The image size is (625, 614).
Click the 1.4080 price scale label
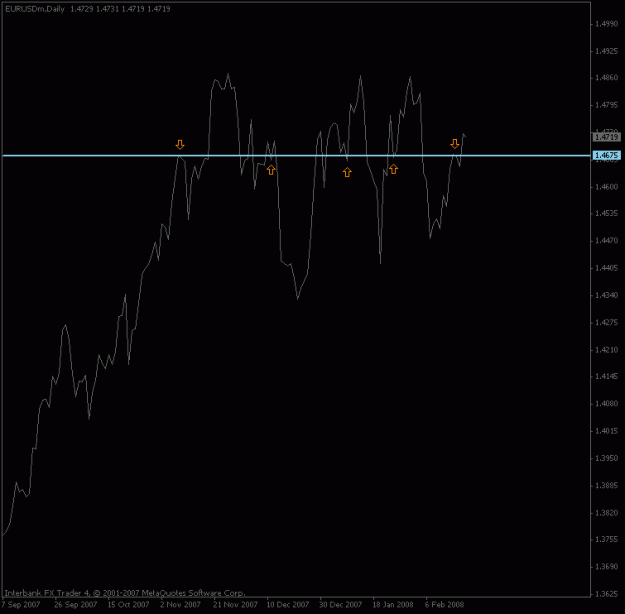coord(606,403)
